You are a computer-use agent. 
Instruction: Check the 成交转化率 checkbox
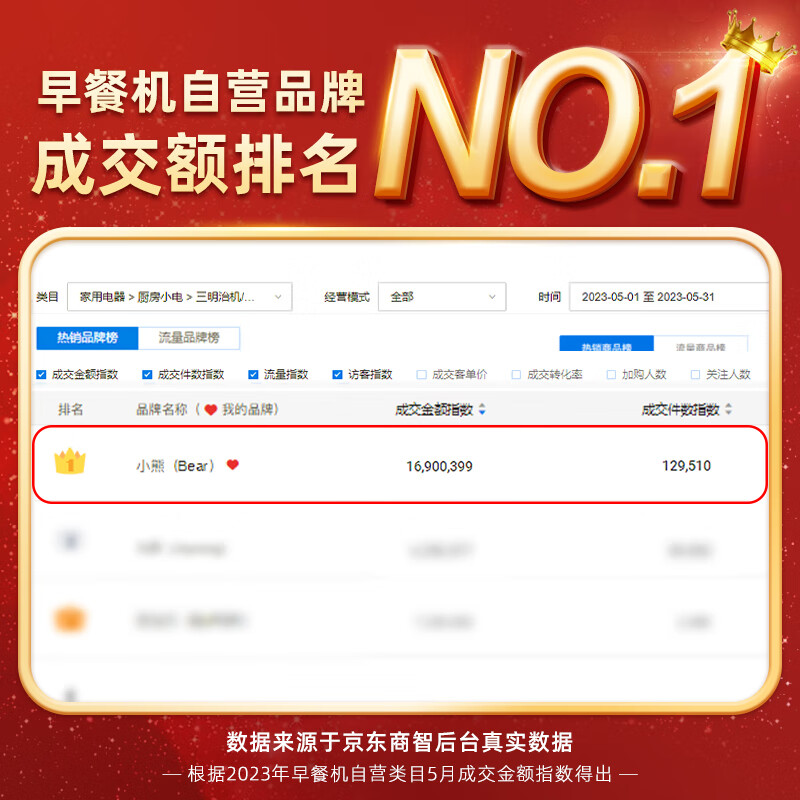pos(516,374)
